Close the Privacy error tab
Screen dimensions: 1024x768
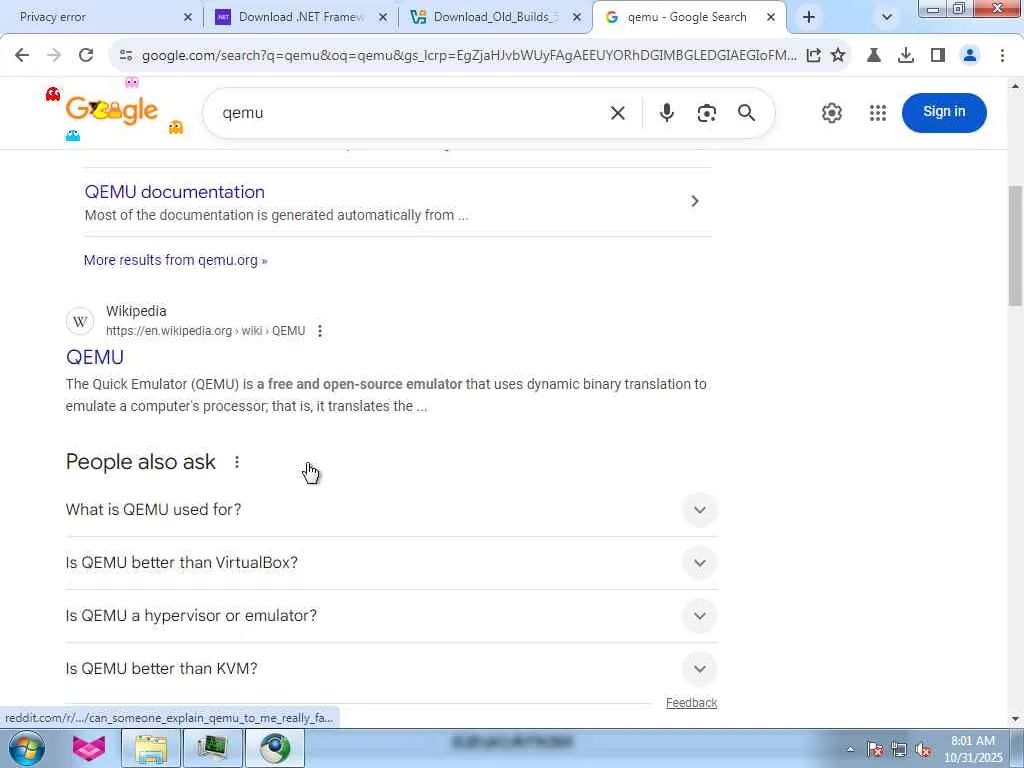[187, 18]
